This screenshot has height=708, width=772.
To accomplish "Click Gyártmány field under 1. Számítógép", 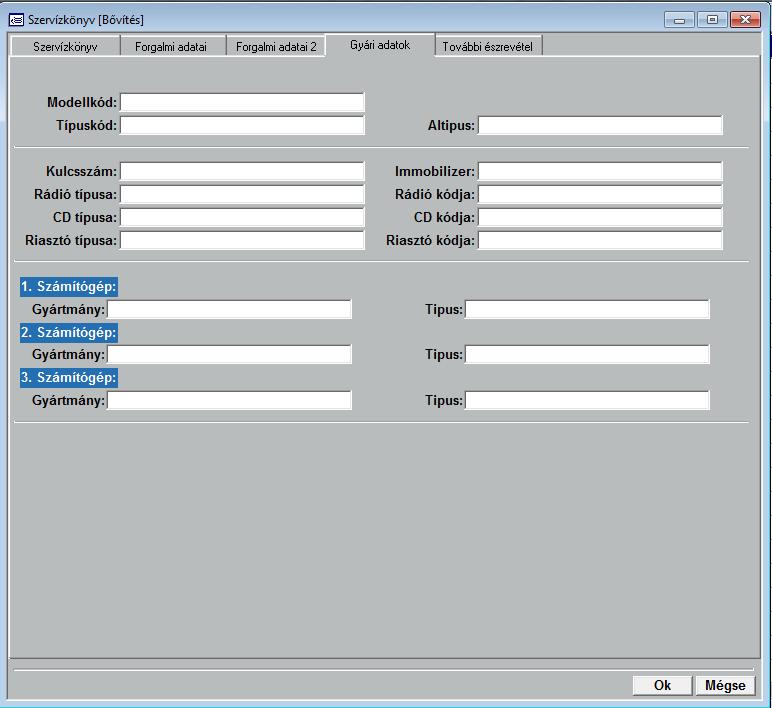I will tap(229, 309).
